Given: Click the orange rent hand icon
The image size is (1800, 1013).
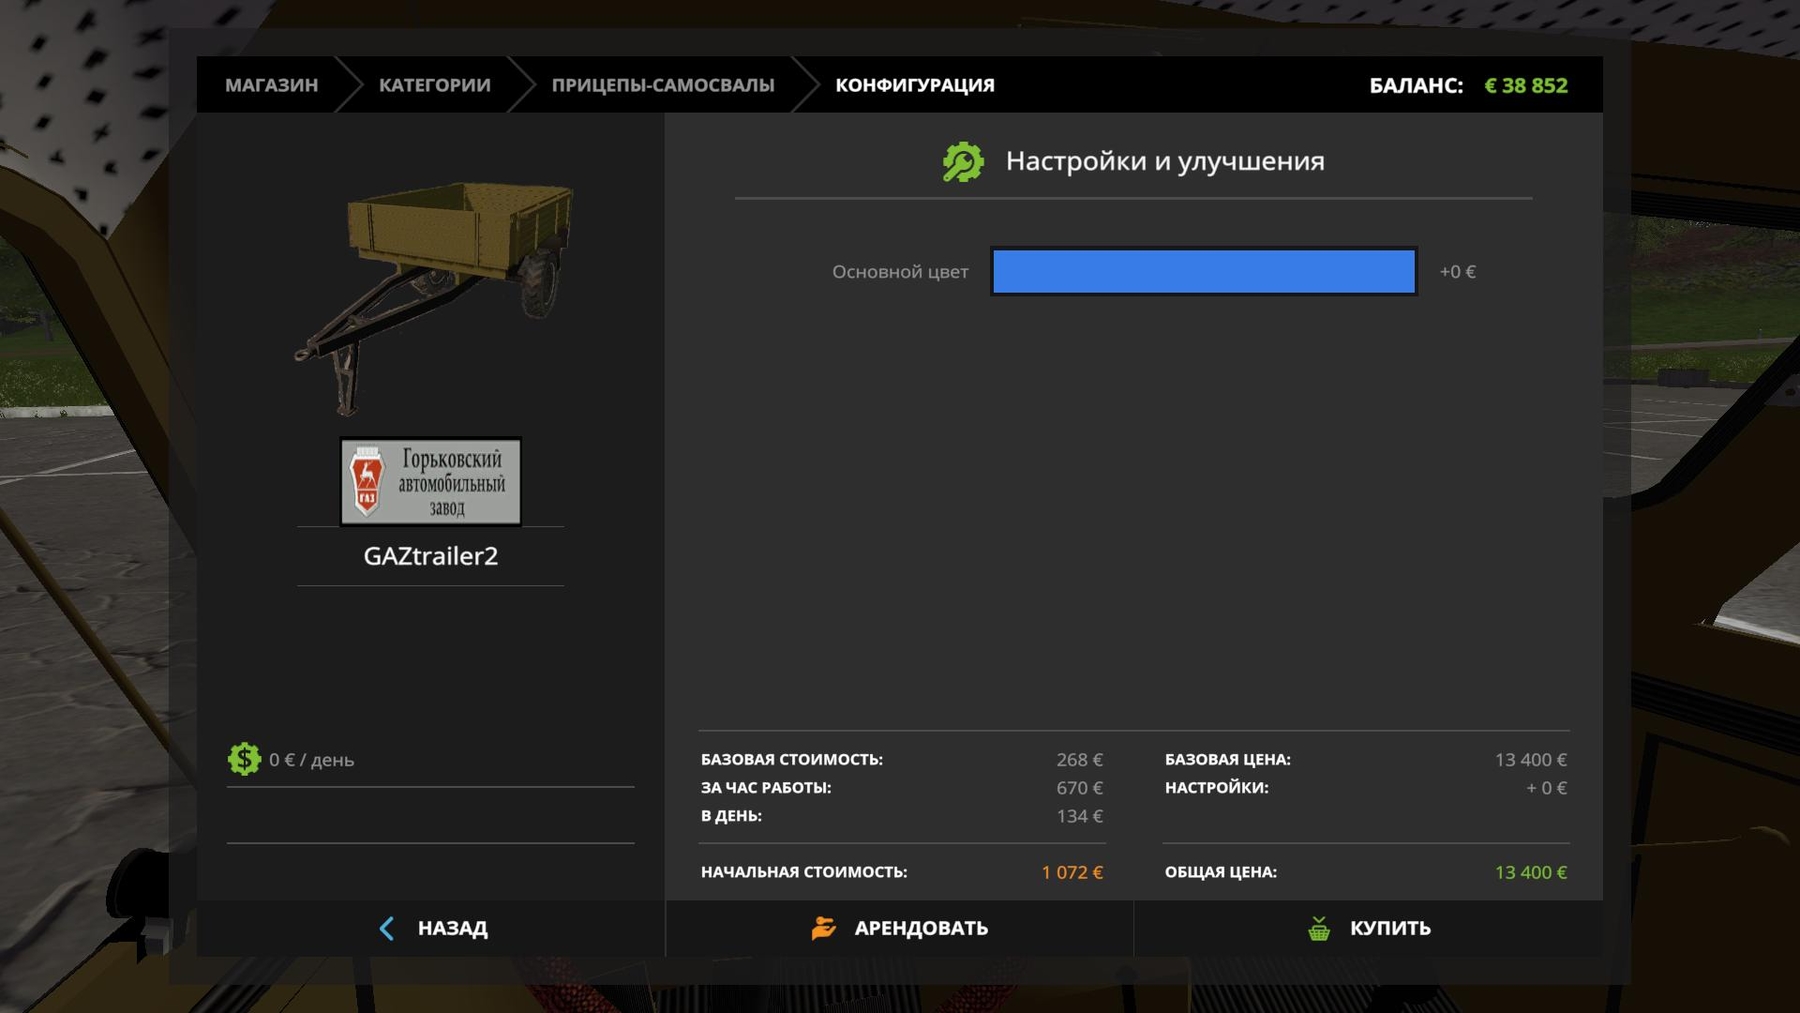Looking at the screenshot, I should pyautogui.click(x=823, y=928).
